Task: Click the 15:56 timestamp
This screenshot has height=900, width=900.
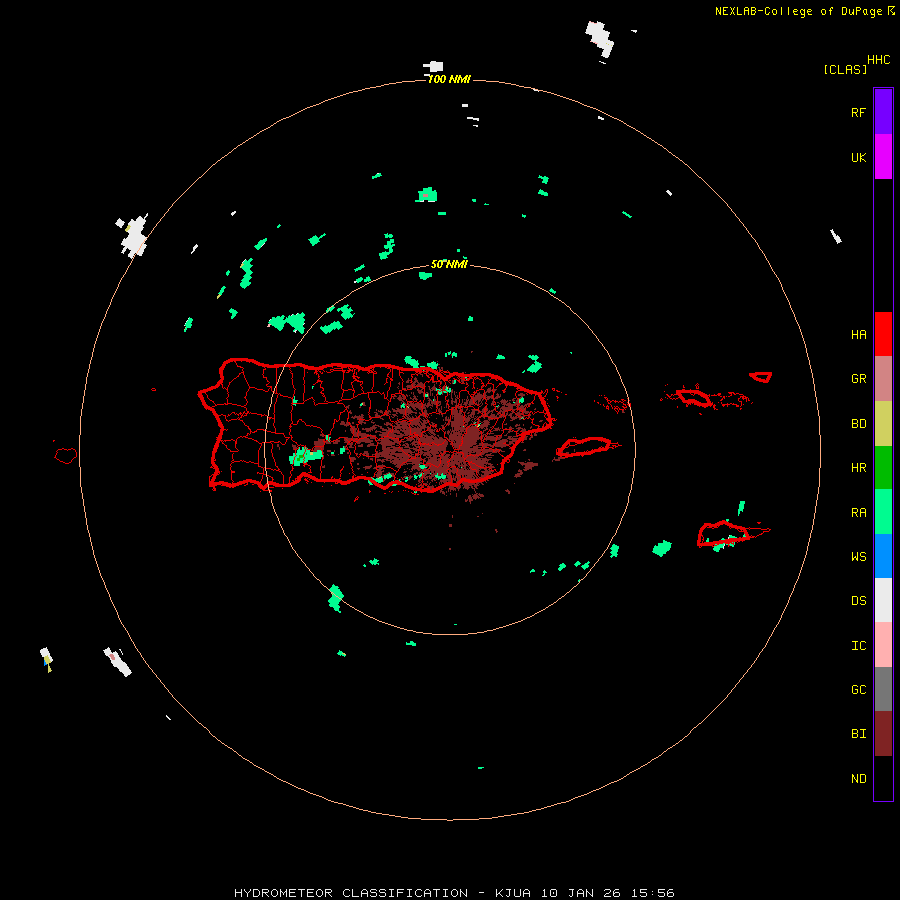Action: click(653, 893)
